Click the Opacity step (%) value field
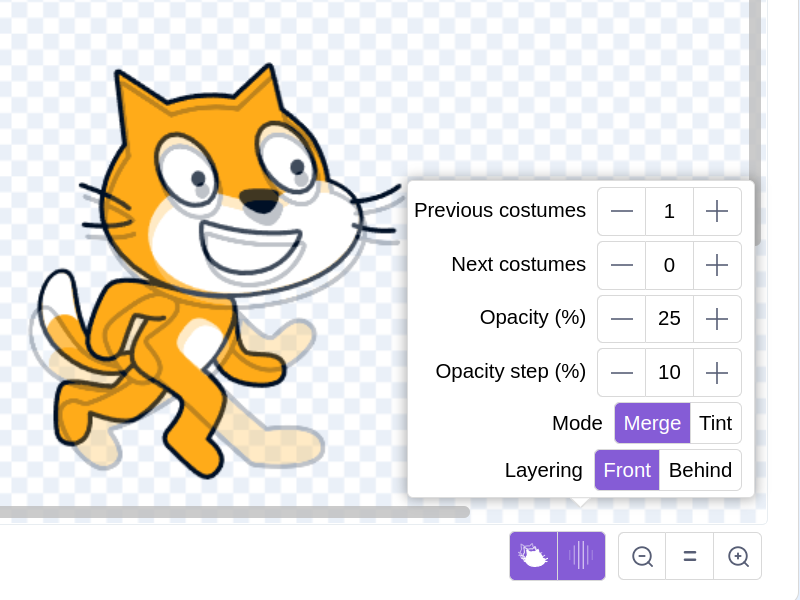Screen dimensions: 800x600 coord(669,372)
